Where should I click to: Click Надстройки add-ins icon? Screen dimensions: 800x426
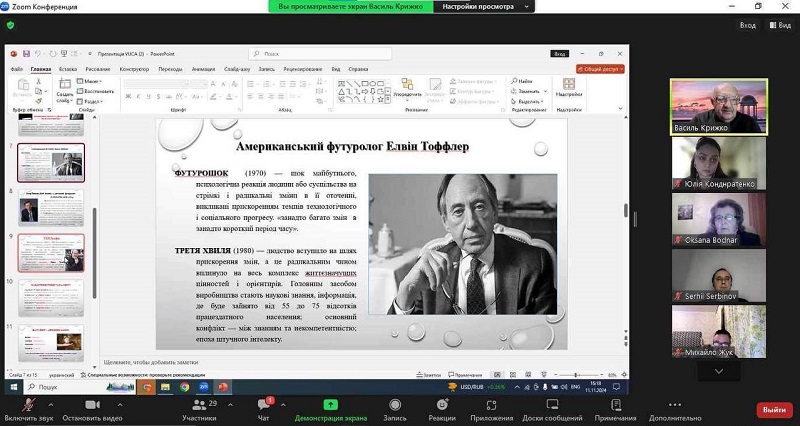click(569, 87)
